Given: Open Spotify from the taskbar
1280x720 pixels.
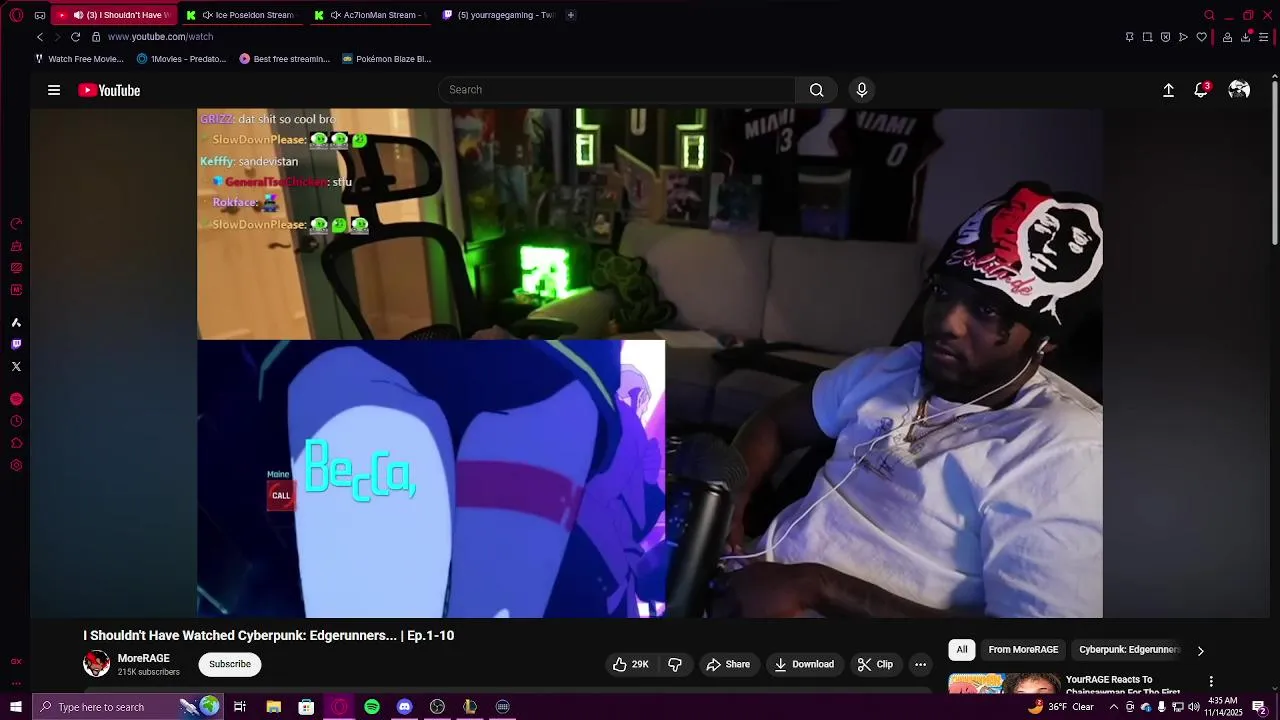Looking at the screenshot, I should (x=372, y=707).
